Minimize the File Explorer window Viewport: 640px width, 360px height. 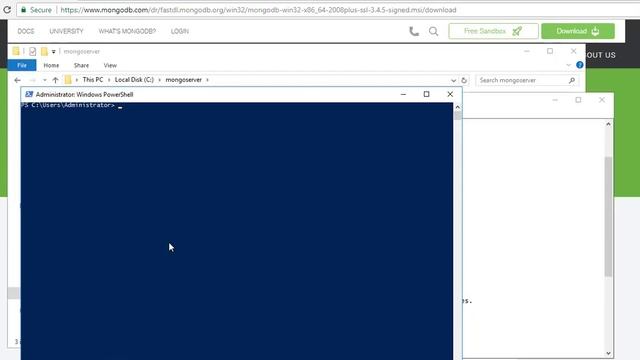tap(527, 51)
